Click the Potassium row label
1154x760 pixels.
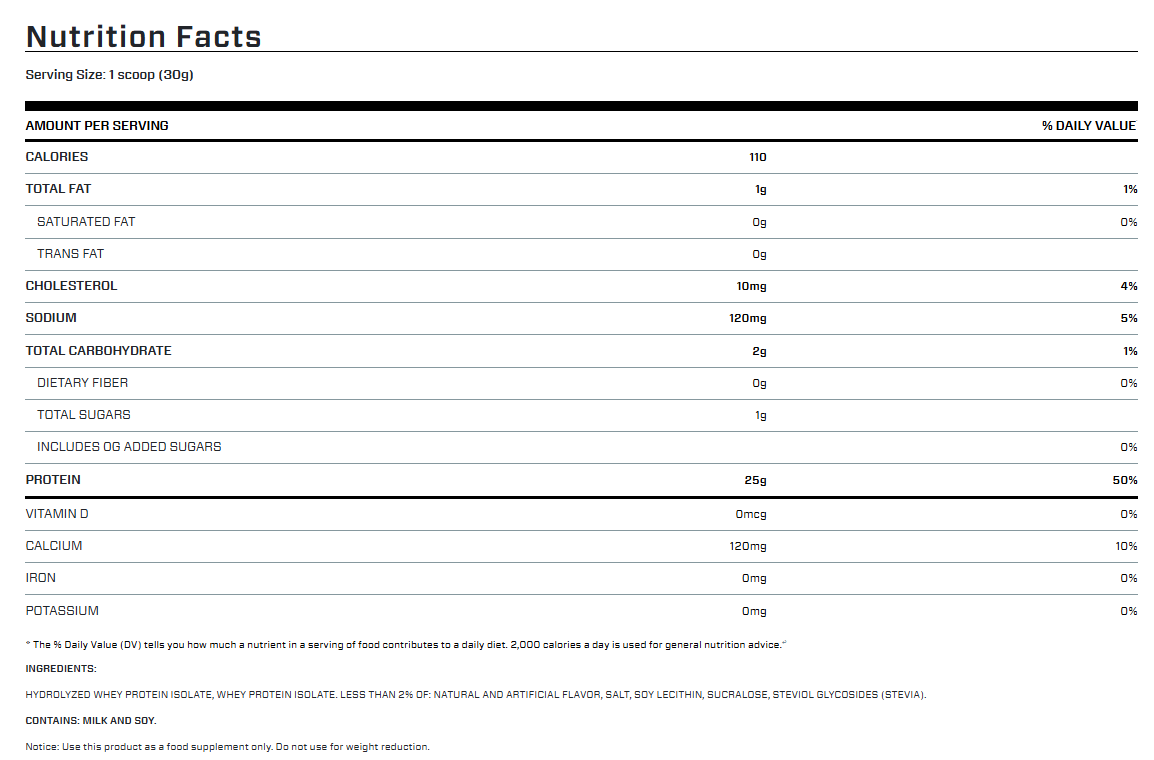pos(62,611)
